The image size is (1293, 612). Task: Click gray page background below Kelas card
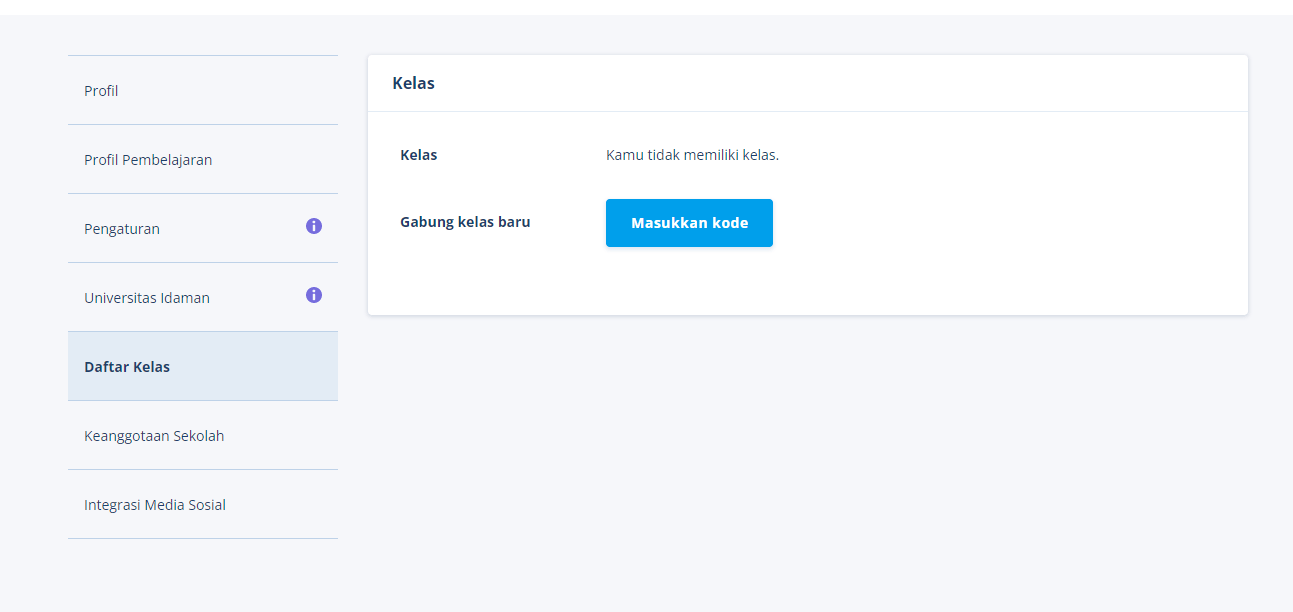click(x=808, y=460)
